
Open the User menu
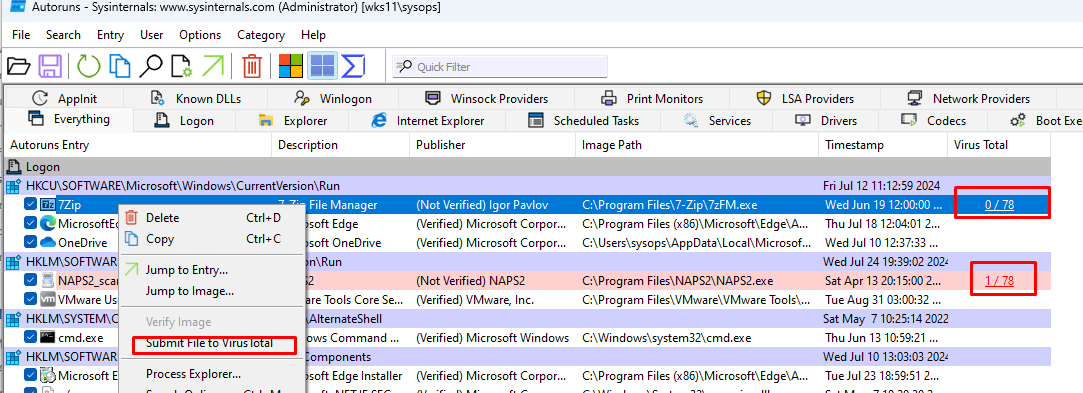151,35
